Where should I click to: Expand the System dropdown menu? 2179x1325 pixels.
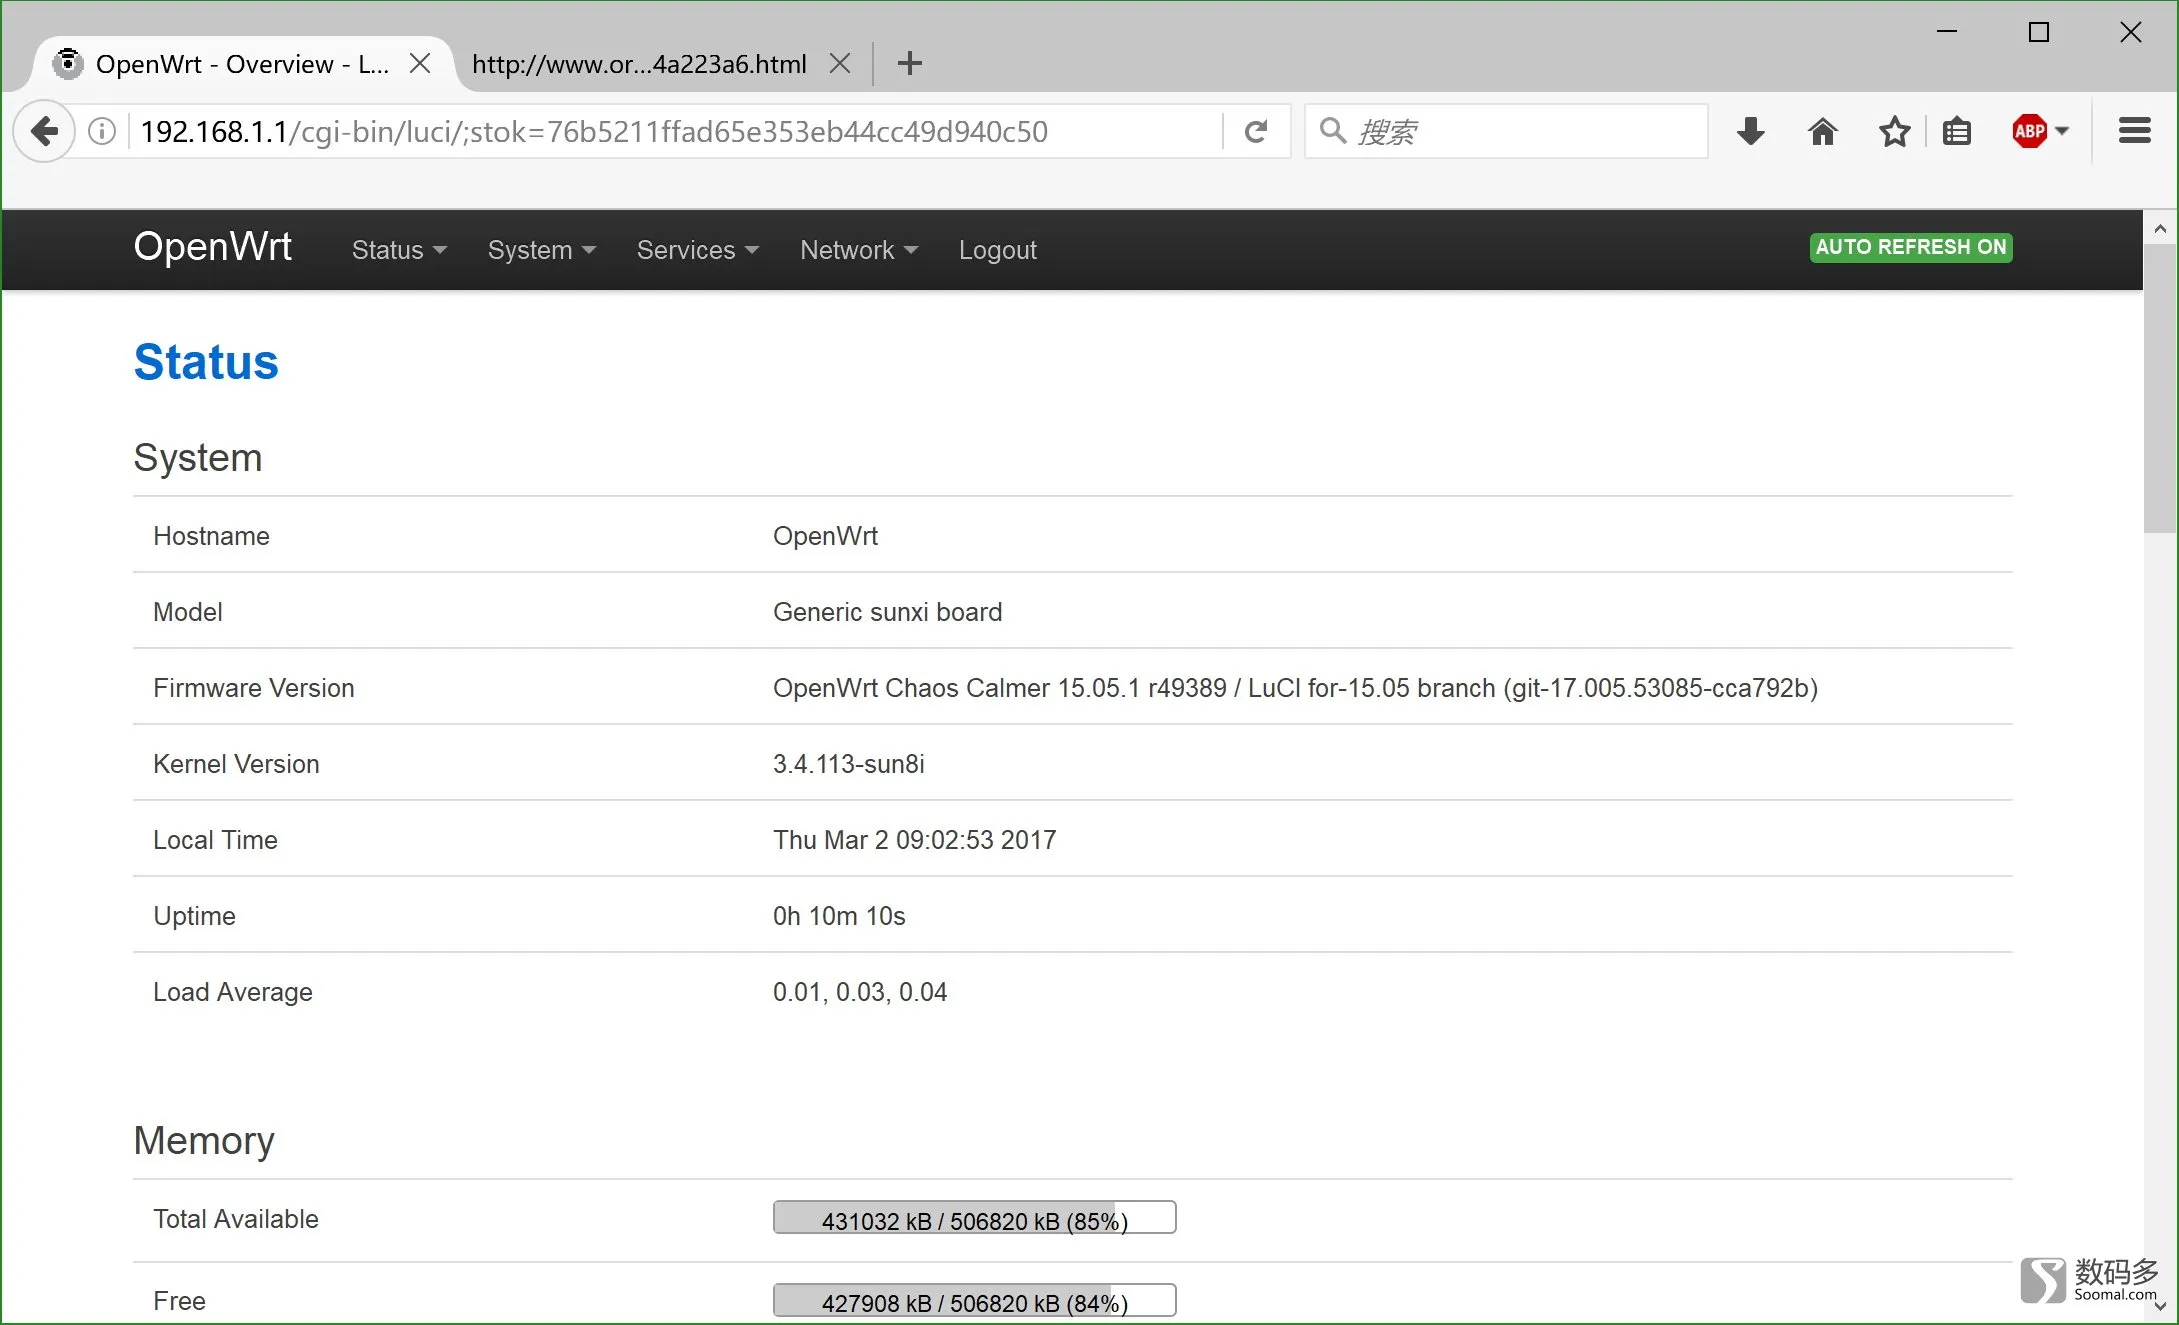coord(541,250)
